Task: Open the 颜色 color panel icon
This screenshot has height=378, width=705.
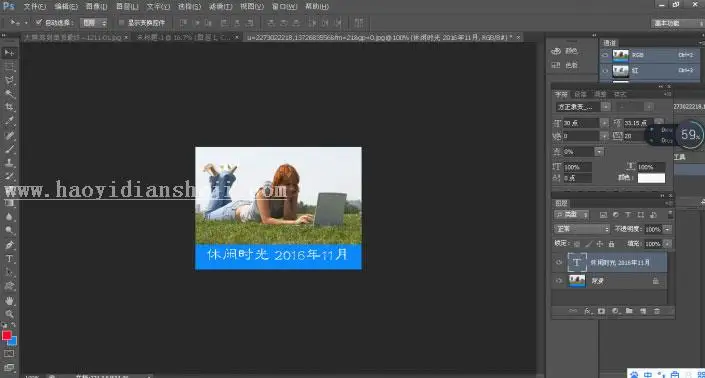Action: pos(556,51)
